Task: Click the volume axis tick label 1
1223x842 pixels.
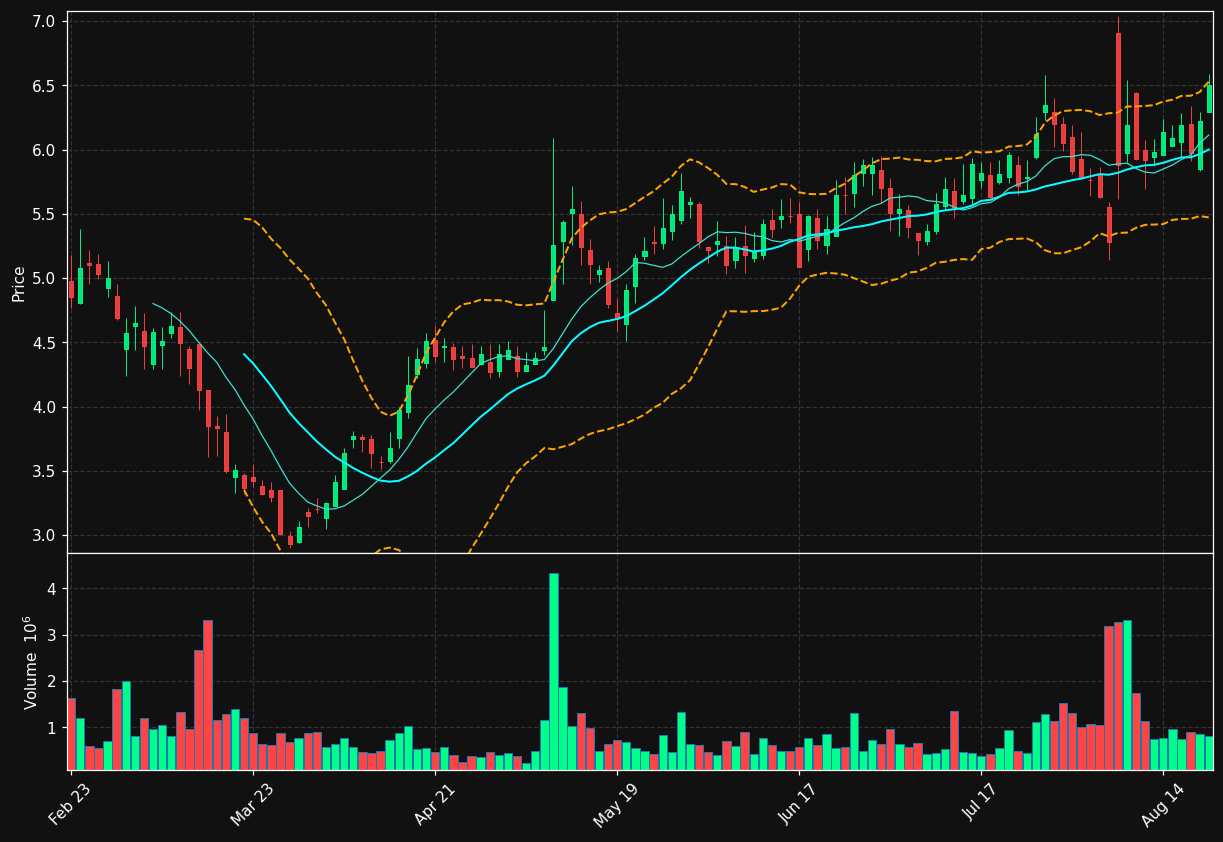Action: point(53,728)
